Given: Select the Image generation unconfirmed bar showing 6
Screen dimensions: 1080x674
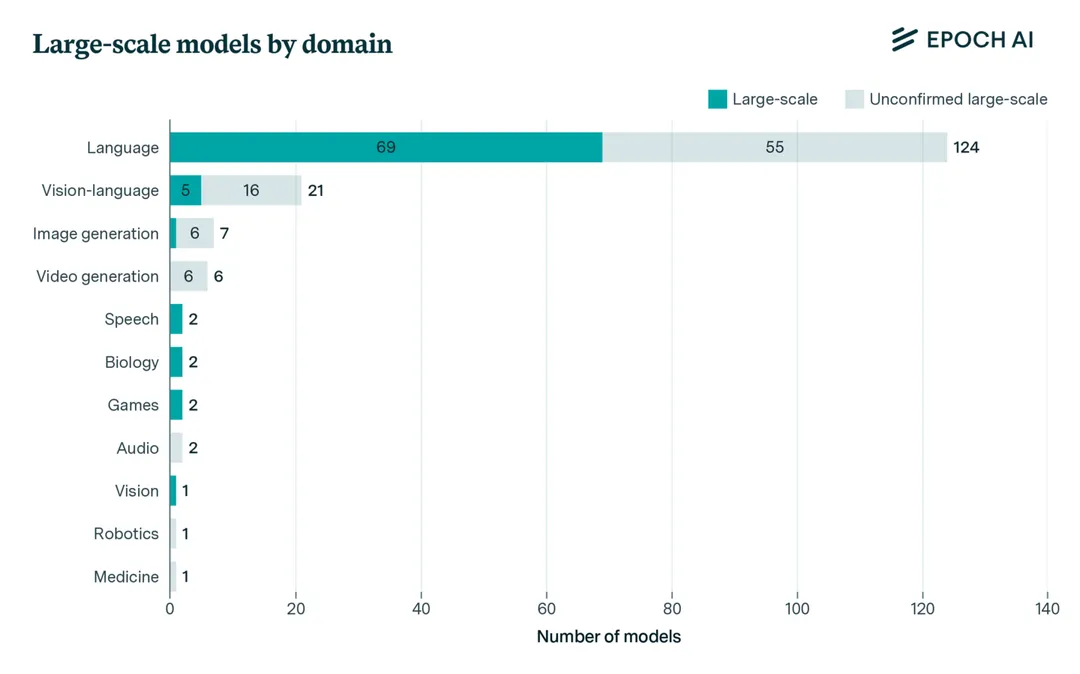Looking at the screenshot, I should coord(195,233).
